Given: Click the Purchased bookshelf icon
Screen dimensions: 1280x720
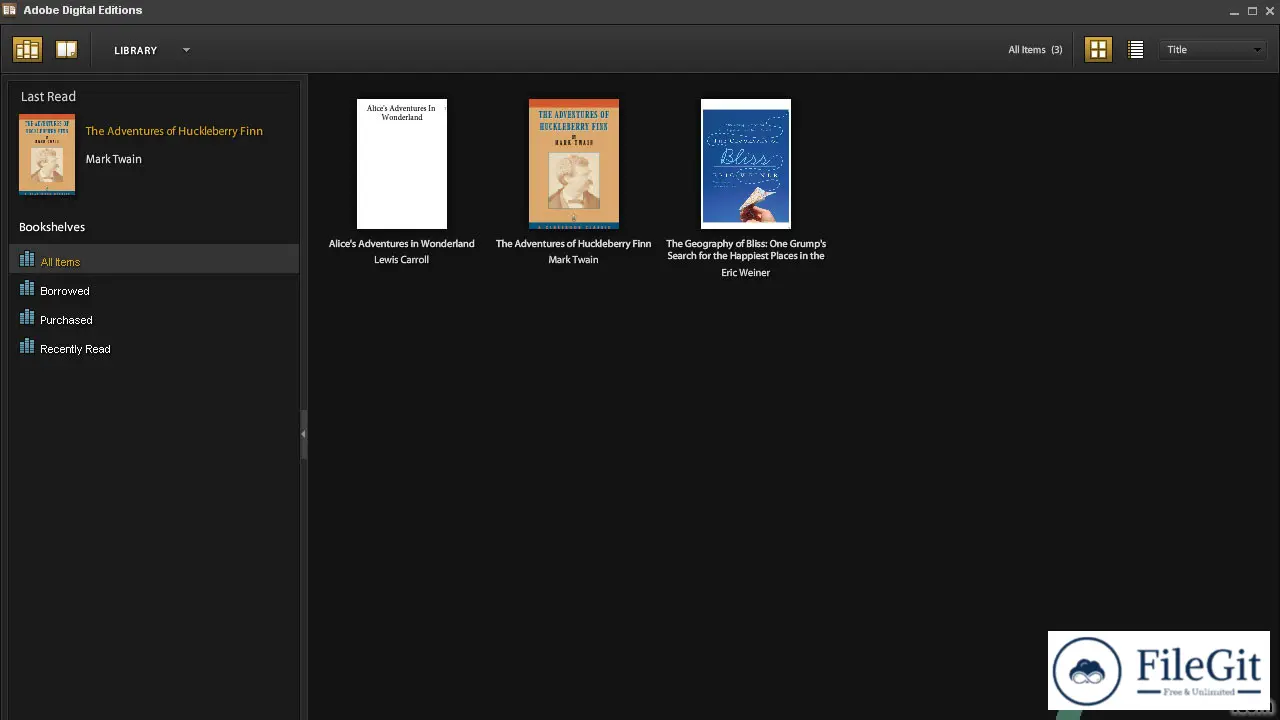Looking at the screenshot, I should coord(27,317).
